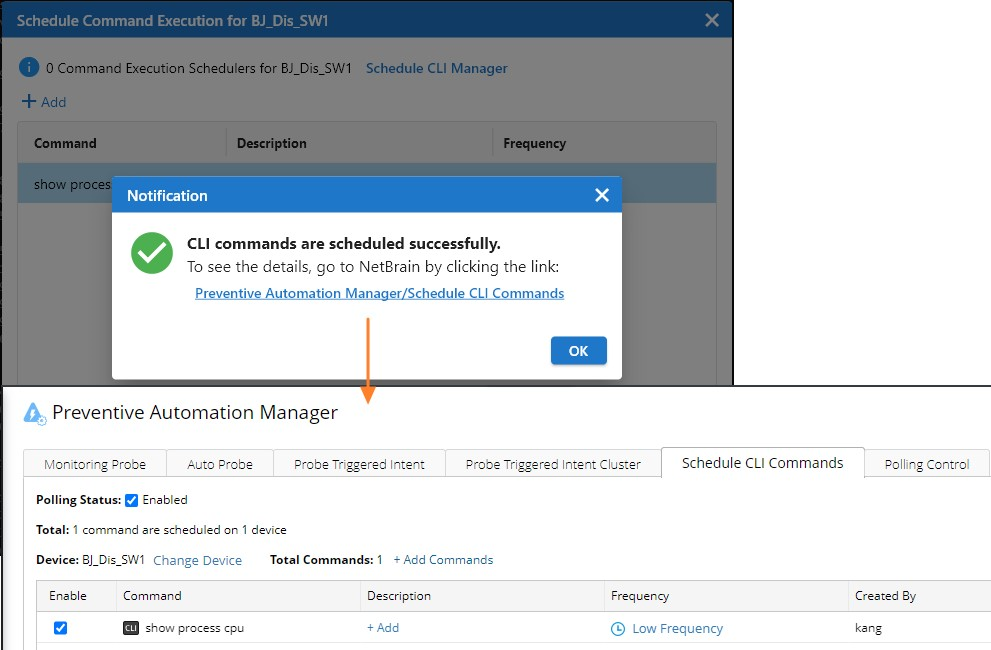Image resolution: width=991 pixels, height=650 pixels.
Task: Switch to the Monitoring Probe tab
Action: coord(95,464)
